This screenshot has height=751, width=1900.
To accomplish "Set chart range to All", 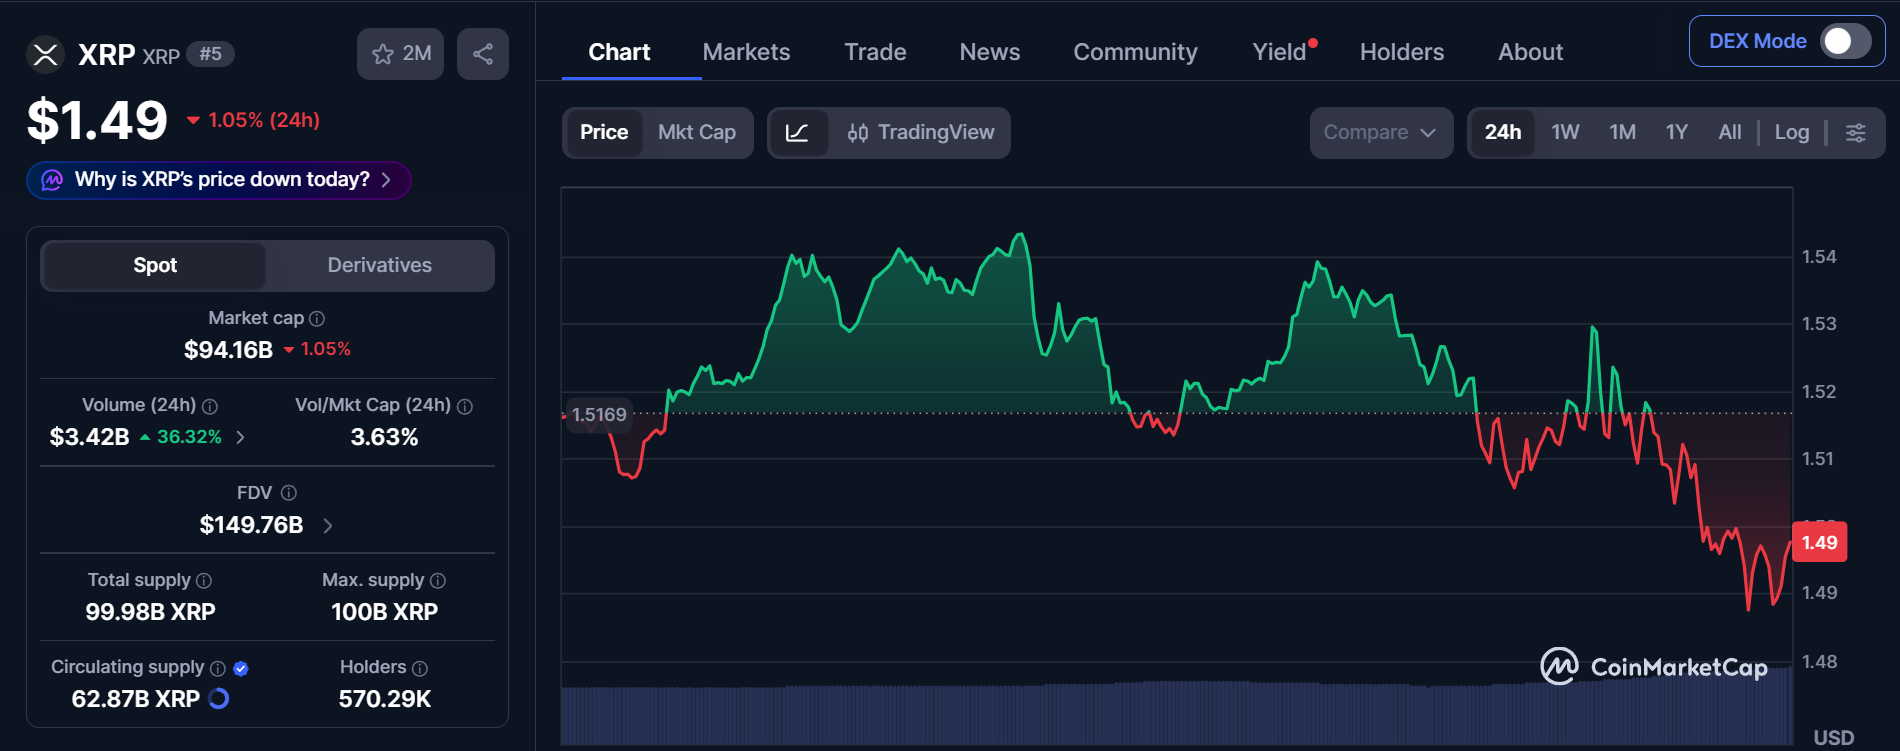I will tap(1730, 133).
